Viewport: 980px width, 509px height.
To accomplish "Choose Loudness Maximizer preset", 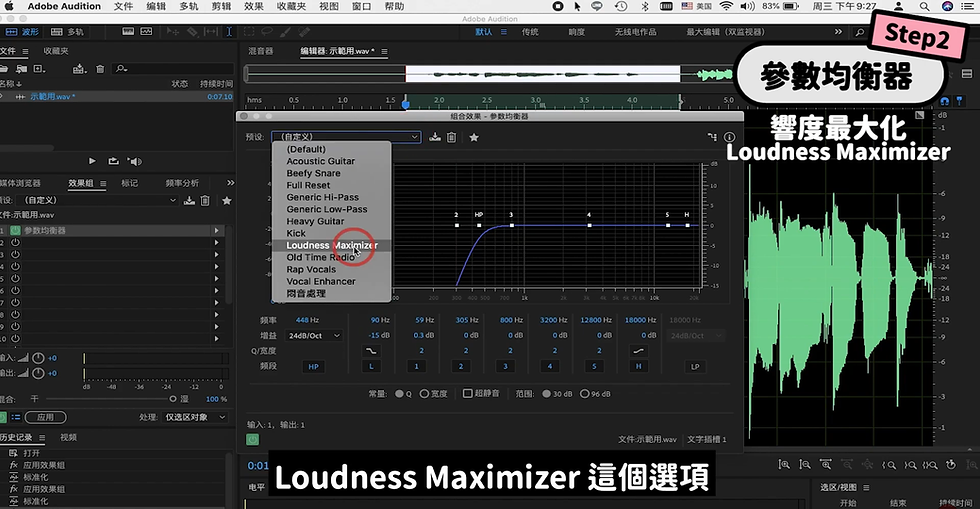I will click(332, 245).
